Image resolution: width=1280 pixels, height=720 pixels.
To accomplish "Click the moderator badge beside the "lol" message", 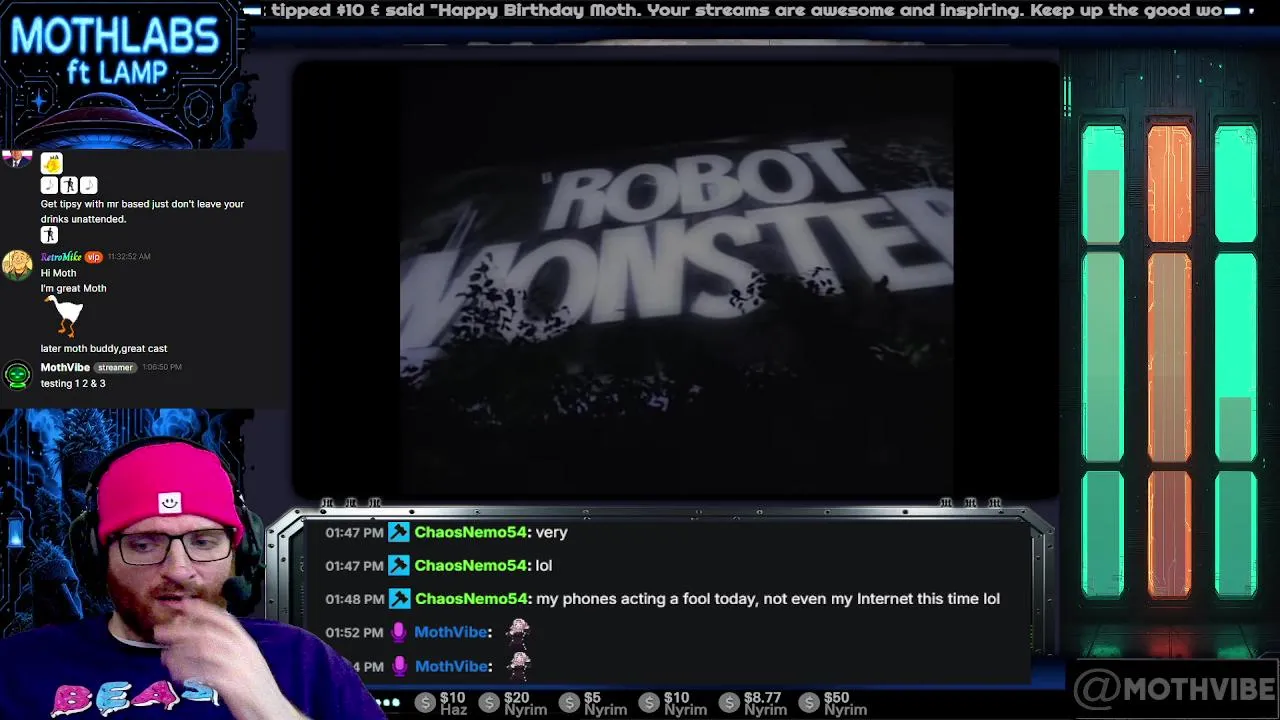I will [x=399, y=566].
